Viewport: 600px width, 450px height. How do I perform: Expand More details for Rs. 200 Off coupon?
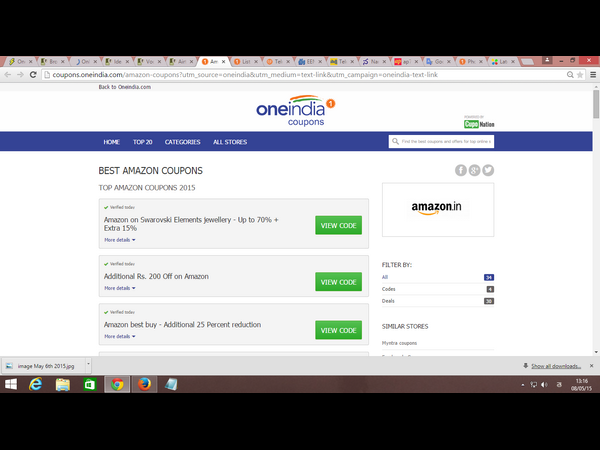click(x=119, y=288)
